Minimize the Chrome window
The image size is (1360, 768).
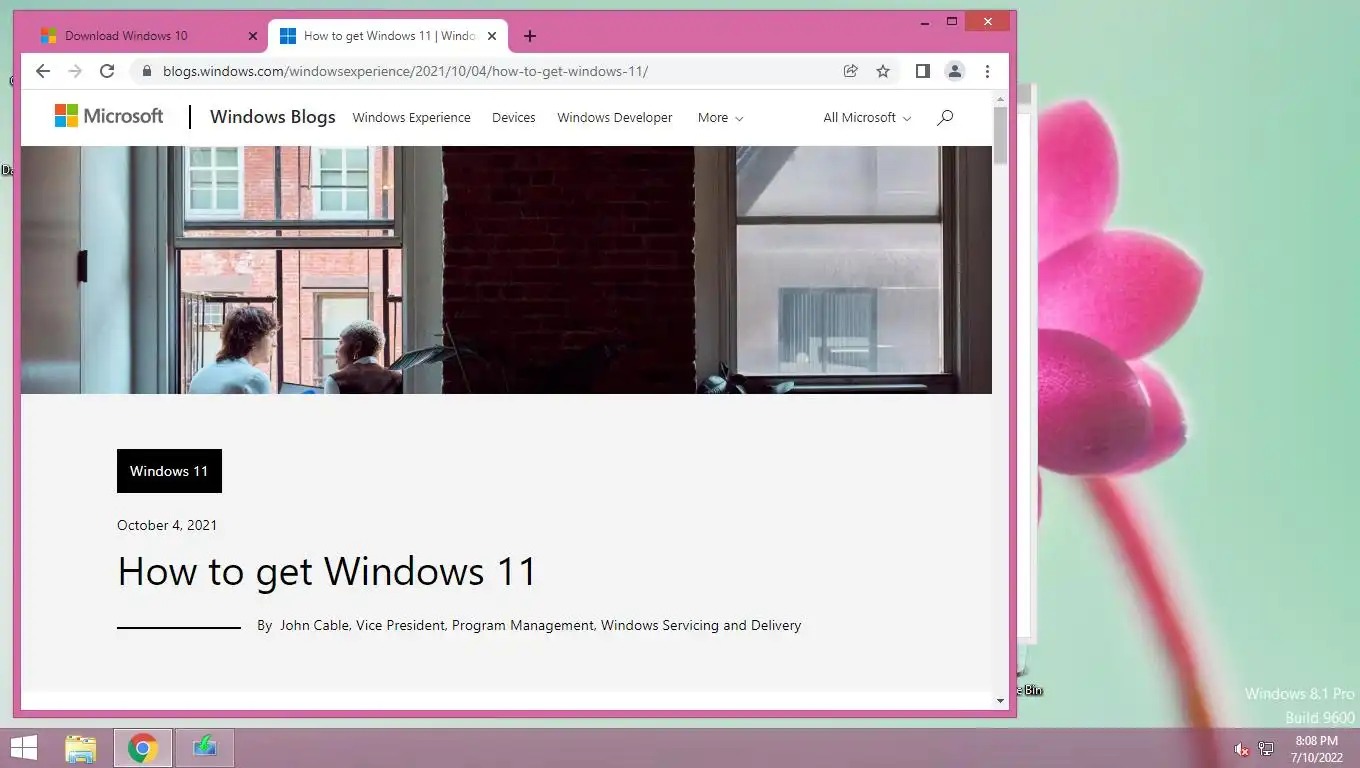(x=925, y=21)
